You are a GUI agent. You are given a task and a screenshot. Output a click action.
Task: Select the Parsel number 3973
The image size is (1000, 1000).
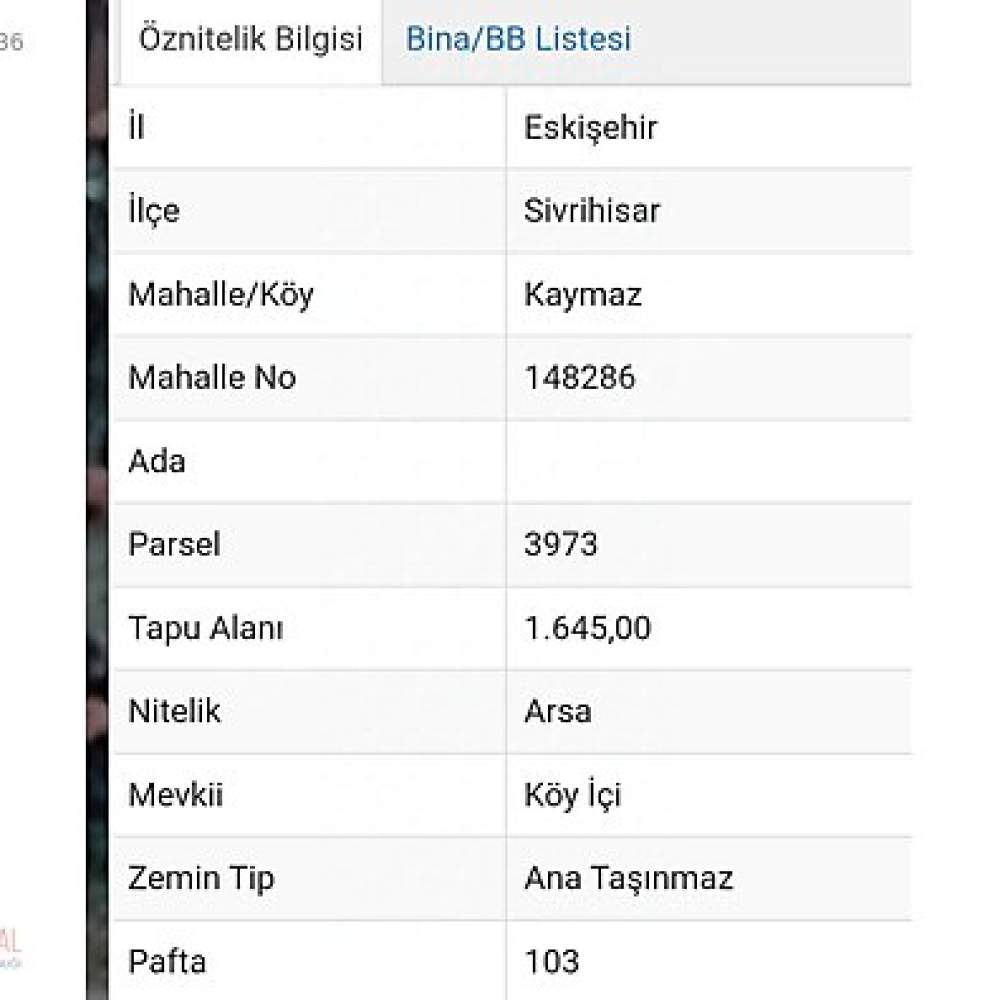561,545
